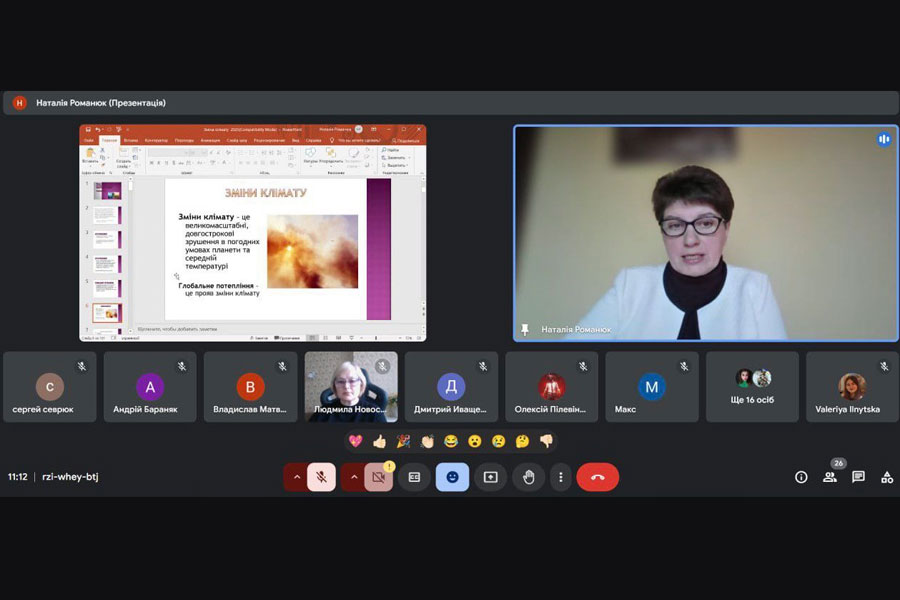Select Valeriya Ilnytska participant tile
The width and height of the screenshot is (900, 600).
click(x=852, y=387)
